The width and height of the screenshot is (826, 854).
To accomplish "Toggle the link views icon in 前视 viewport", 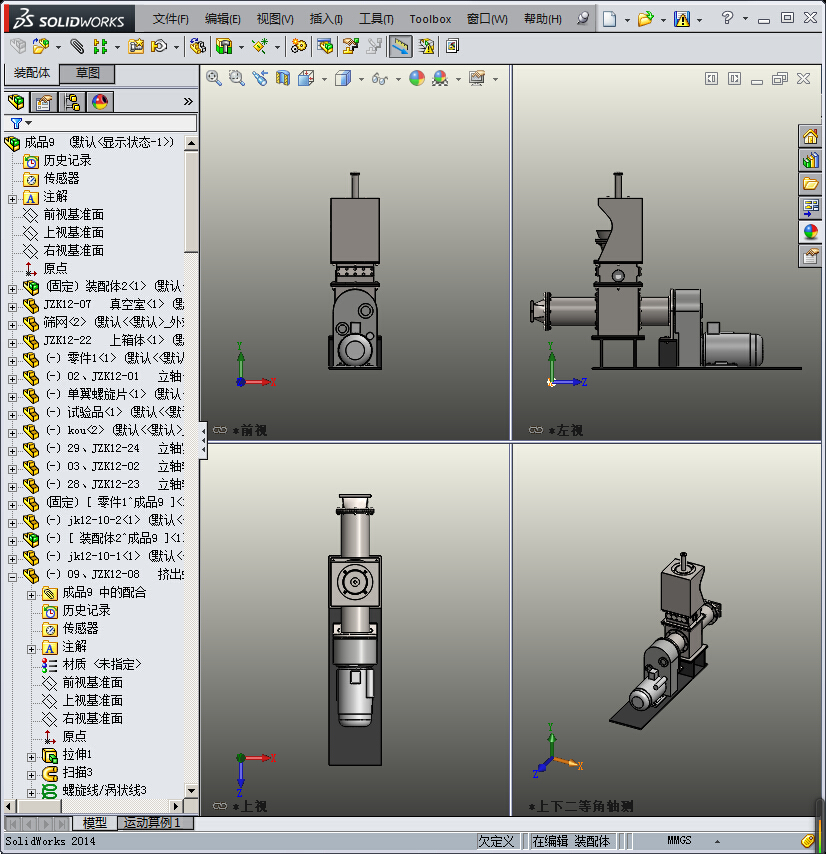I will click(x=220, y=430).
